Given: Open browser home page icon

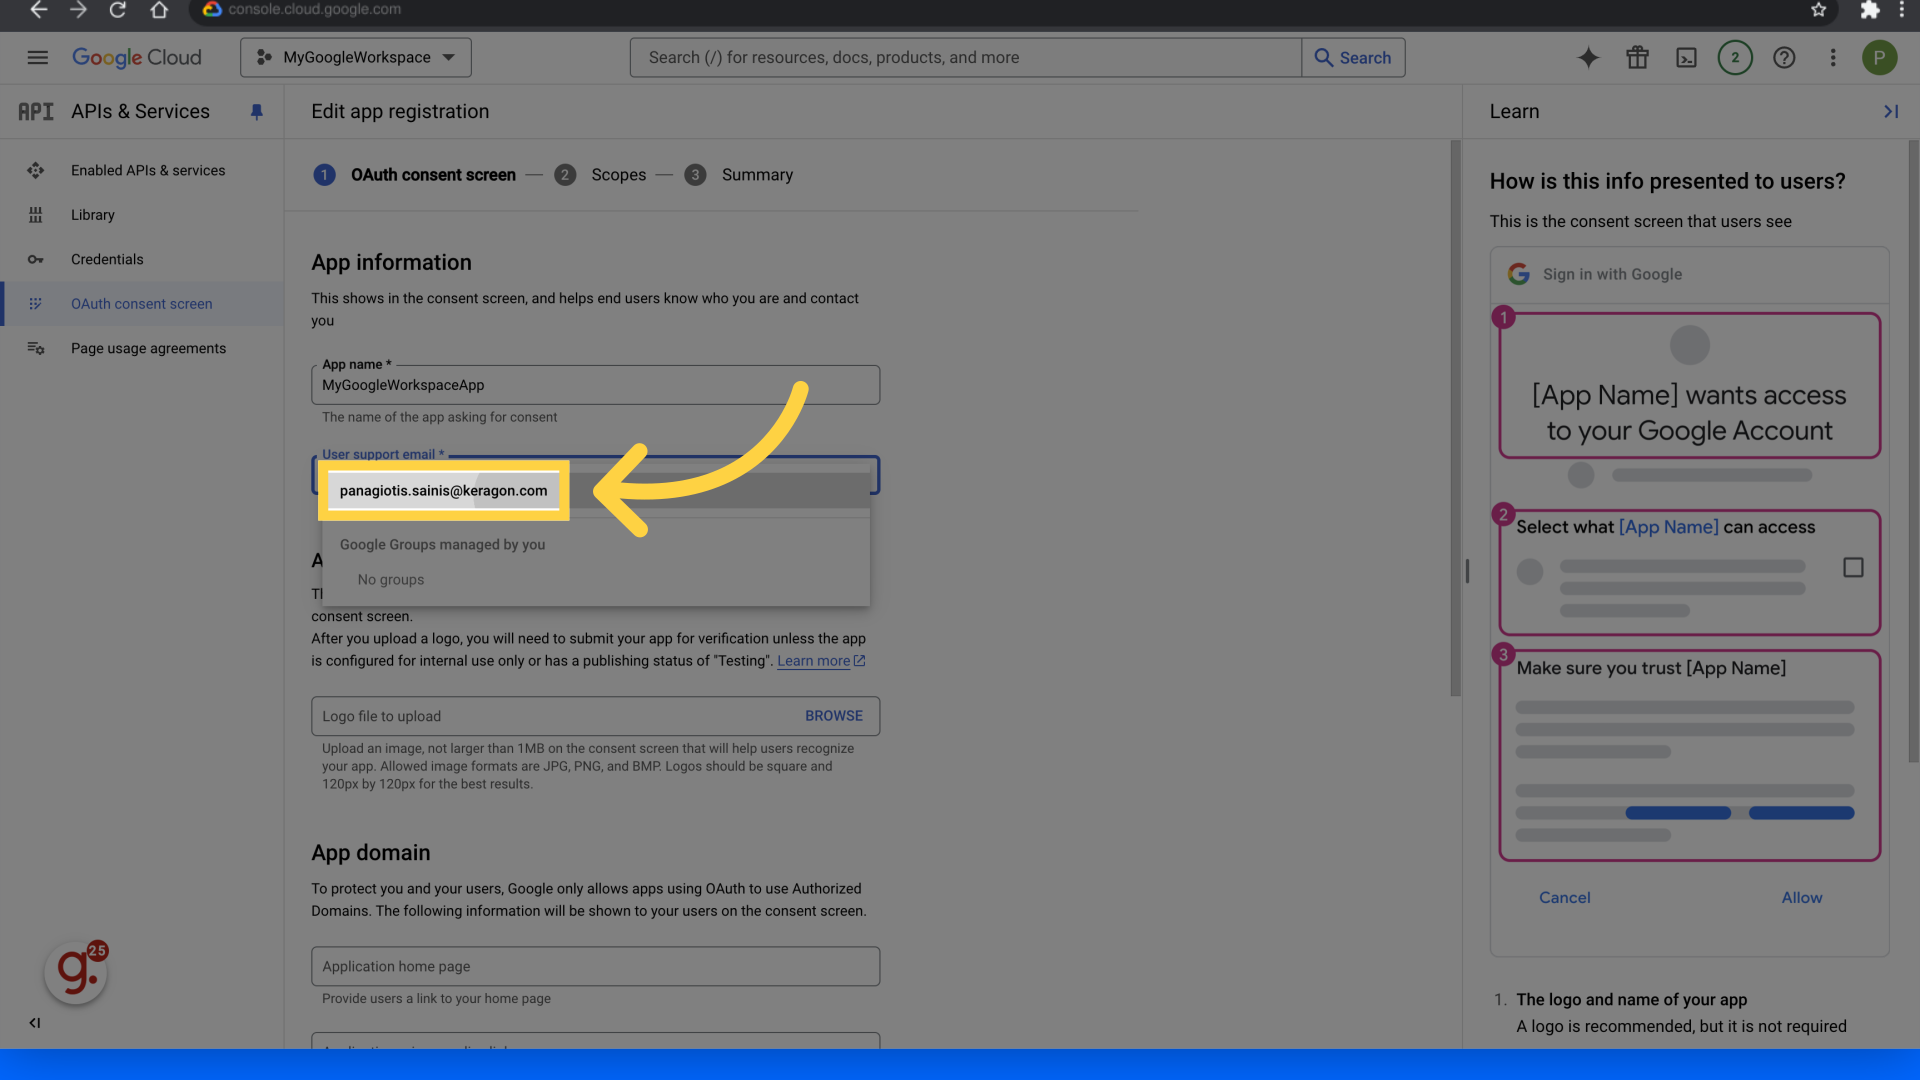Looking at the screenshot, I should pos(159,10).
